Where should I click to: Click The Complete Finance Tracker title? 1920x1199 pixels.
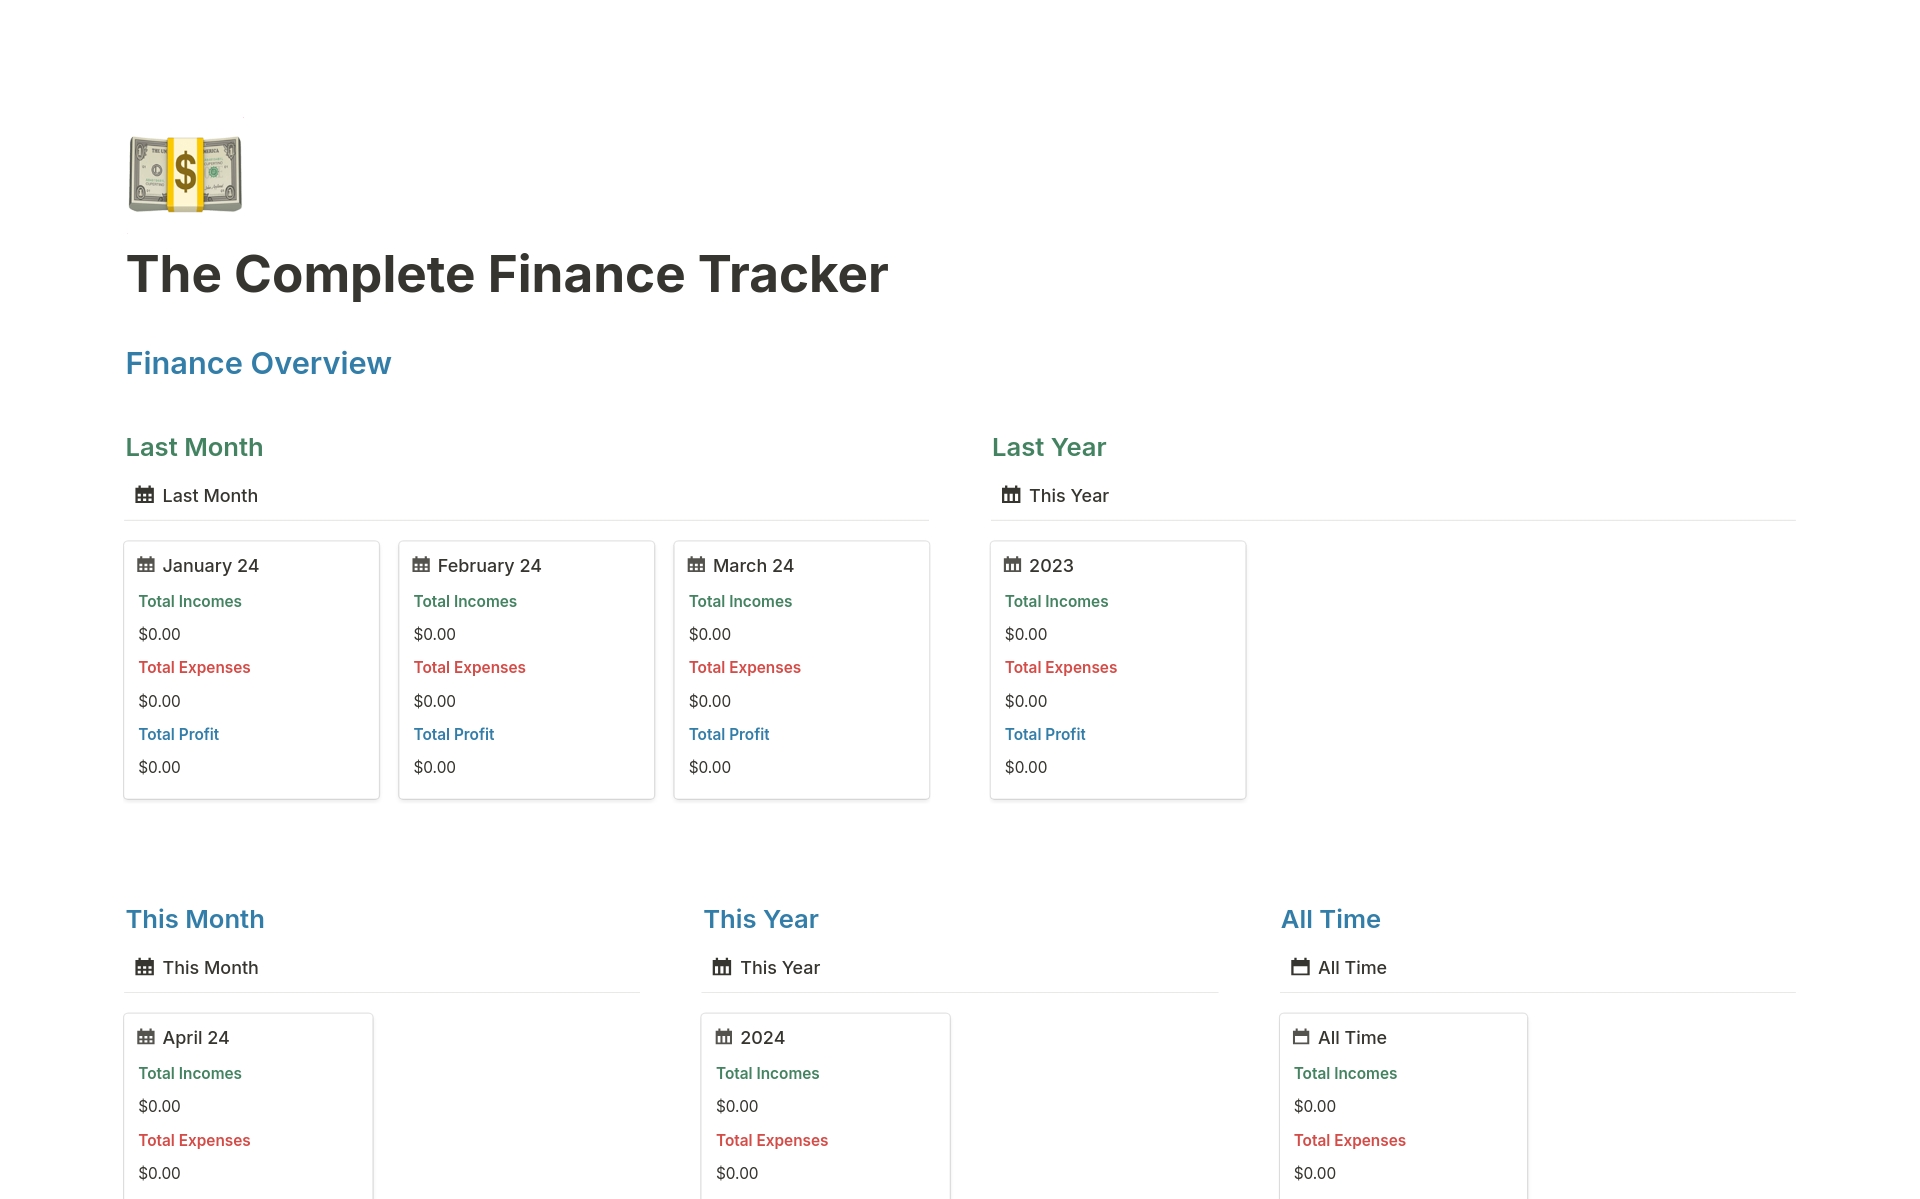point(507,274)
